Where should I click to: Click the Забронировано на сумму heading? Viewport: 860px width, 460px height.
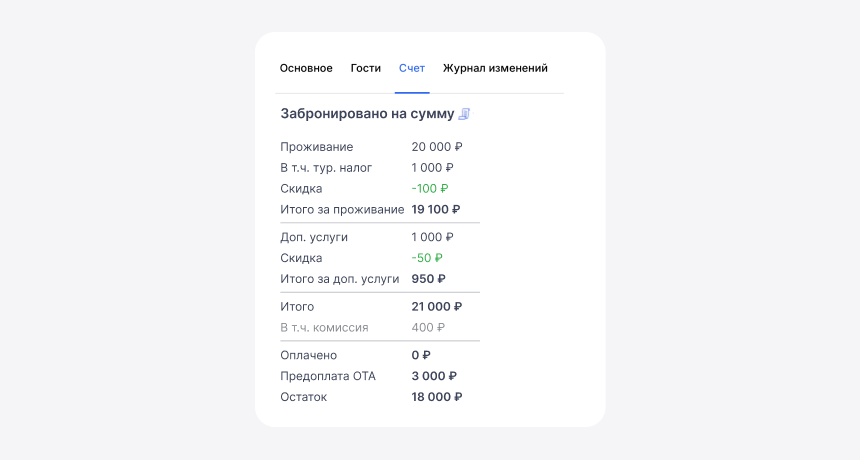(367, 114)
